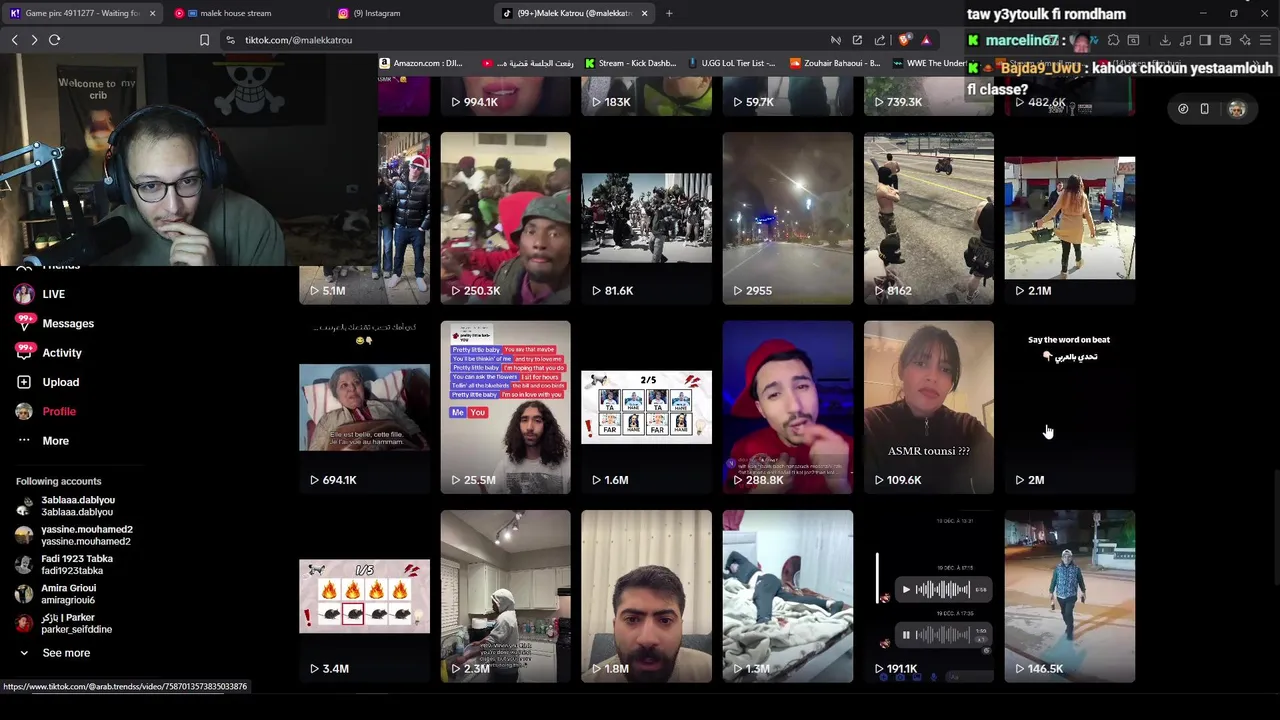The image size is (1280, 720).
Task: Open the voice message video with 191.1K views
Action: 928,596
